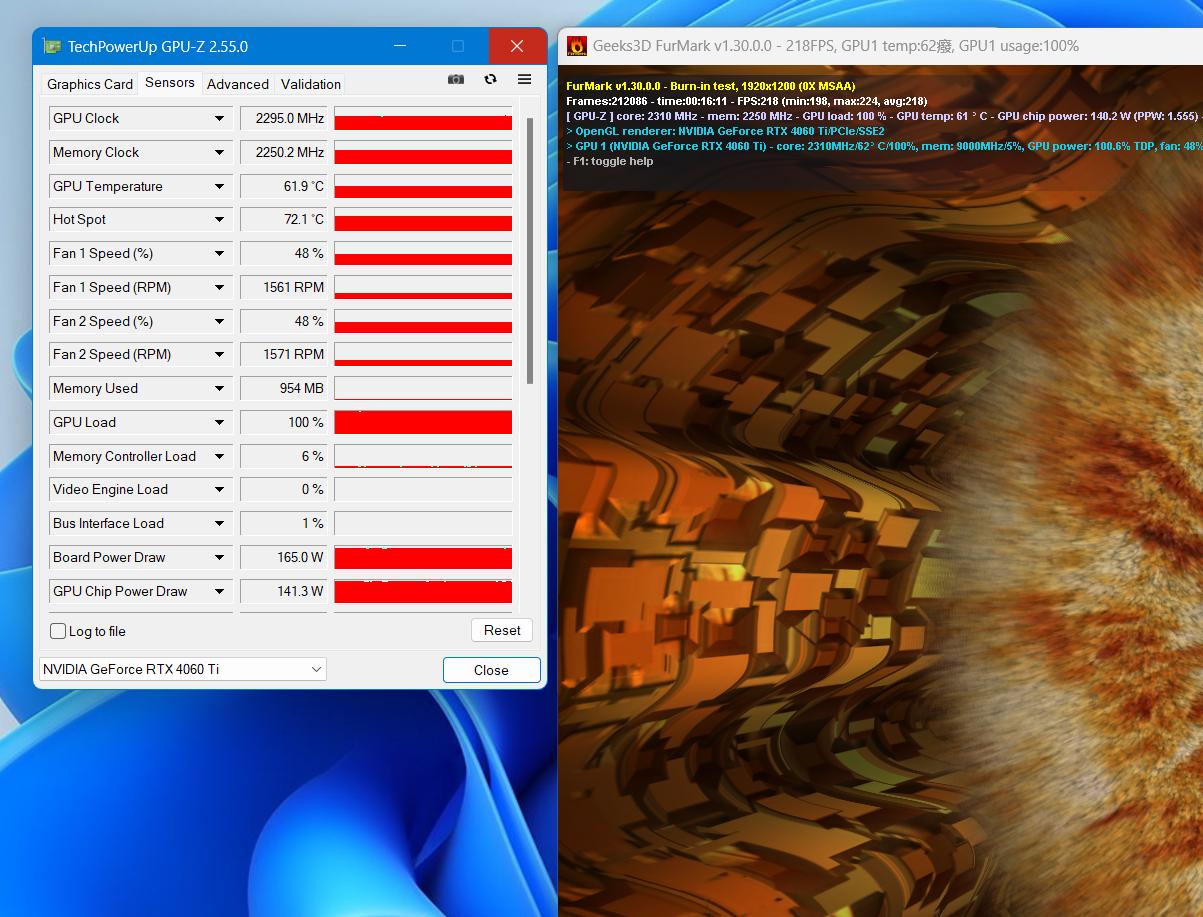Open the Fan 1 Speed (RPM) dropdown
This screenshot has width=1203, height=917.
(x=219, y=288)
